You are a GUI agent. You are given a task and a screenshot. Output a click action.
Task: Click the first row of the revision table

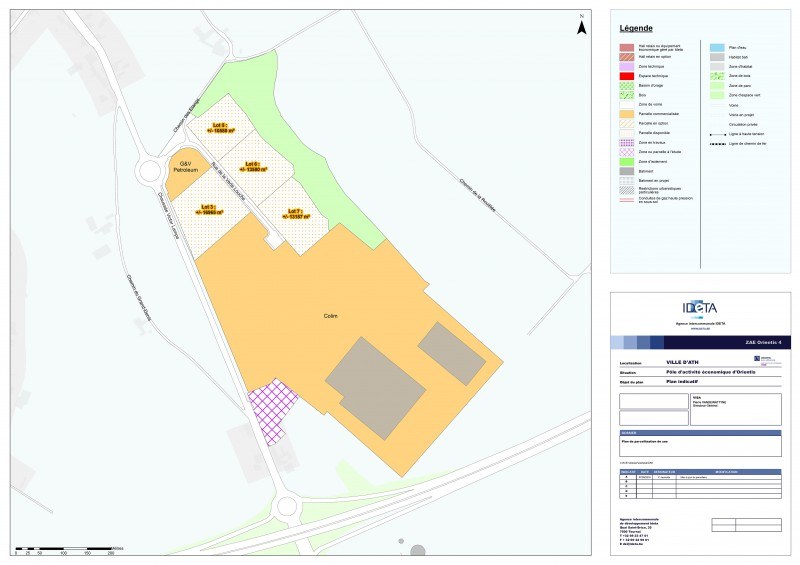tap(700, 477)
